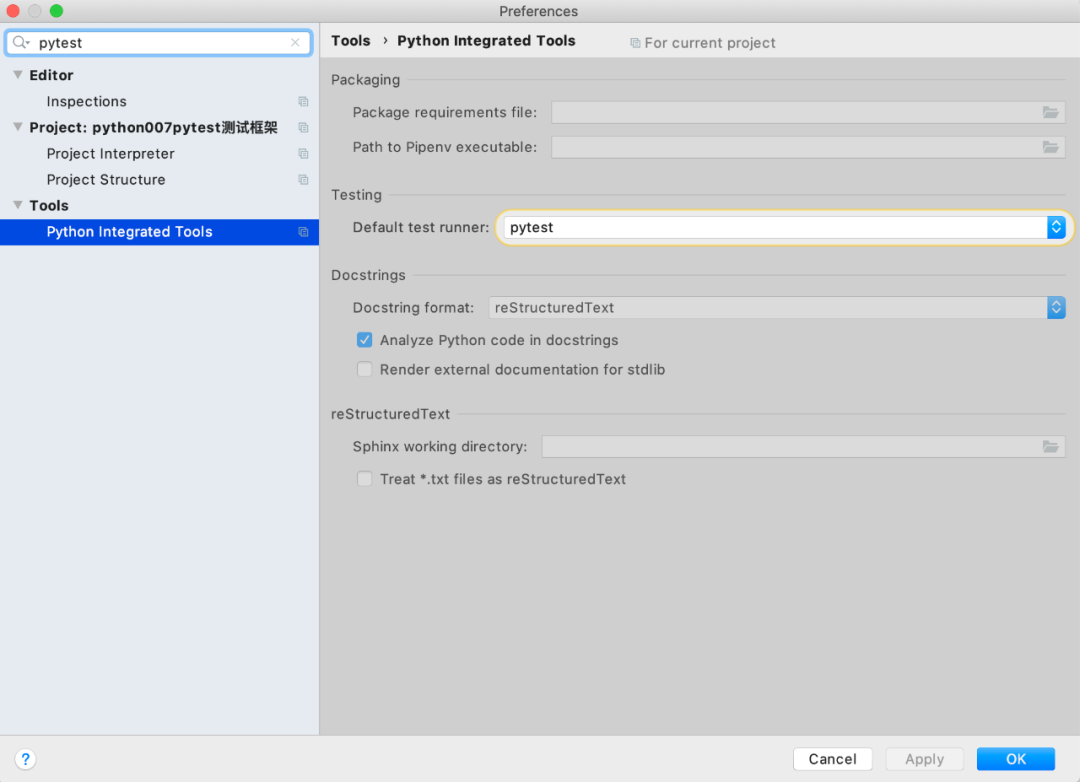Collapse the Tools tree section
Image resolution: width=1080 pixels, height=782 pixels.
click(x=18, y=205)
